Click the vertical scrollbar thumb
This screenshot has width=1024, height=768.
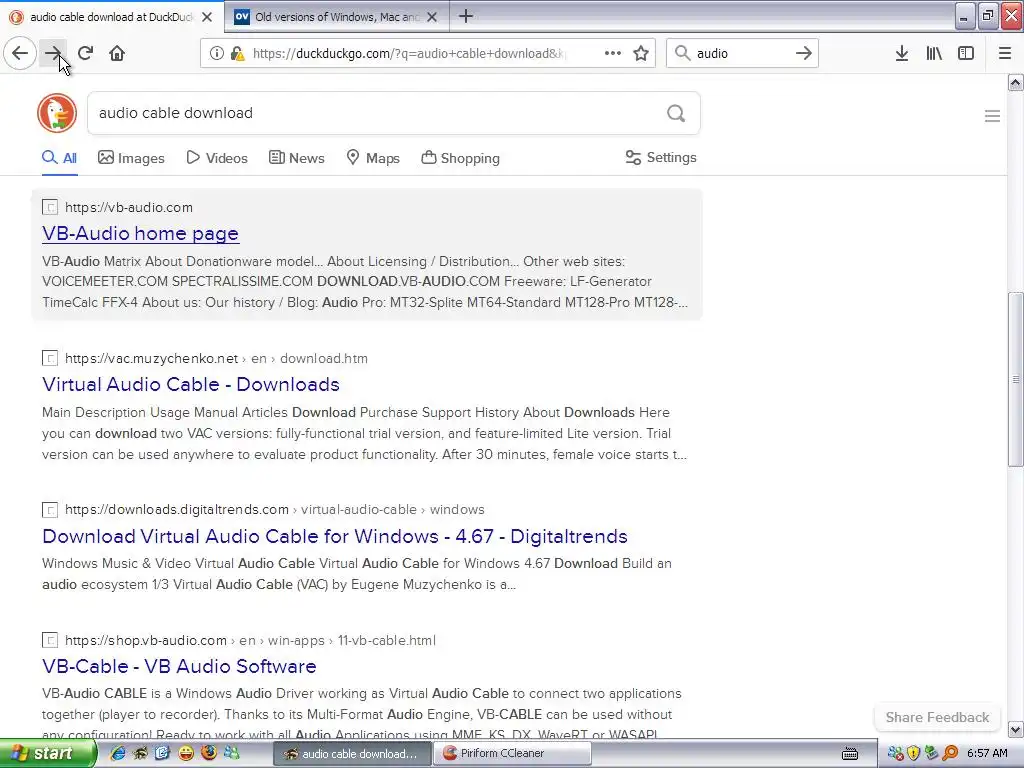[1015, 379]
